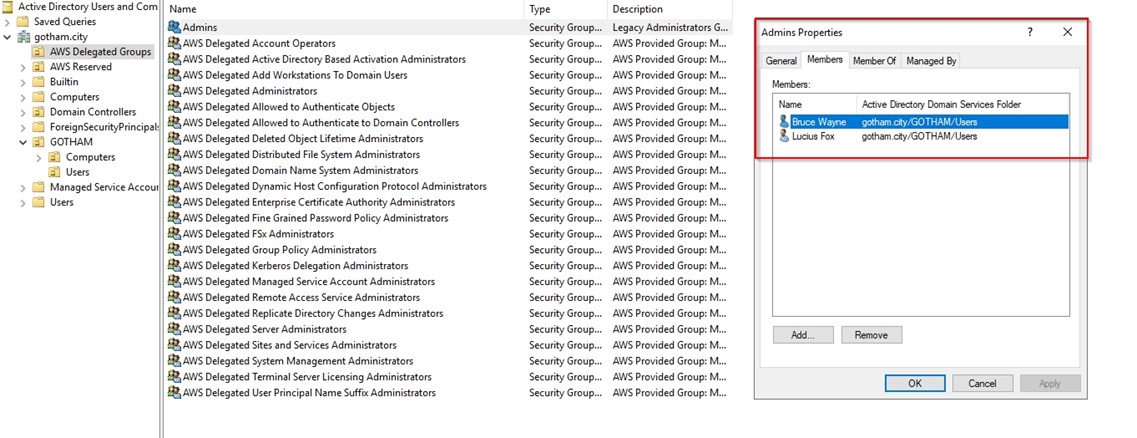Viewport: 1137px width, 438px height.
Task: Click the AWS Reserved OU folder icon
Action: point(39,67)
